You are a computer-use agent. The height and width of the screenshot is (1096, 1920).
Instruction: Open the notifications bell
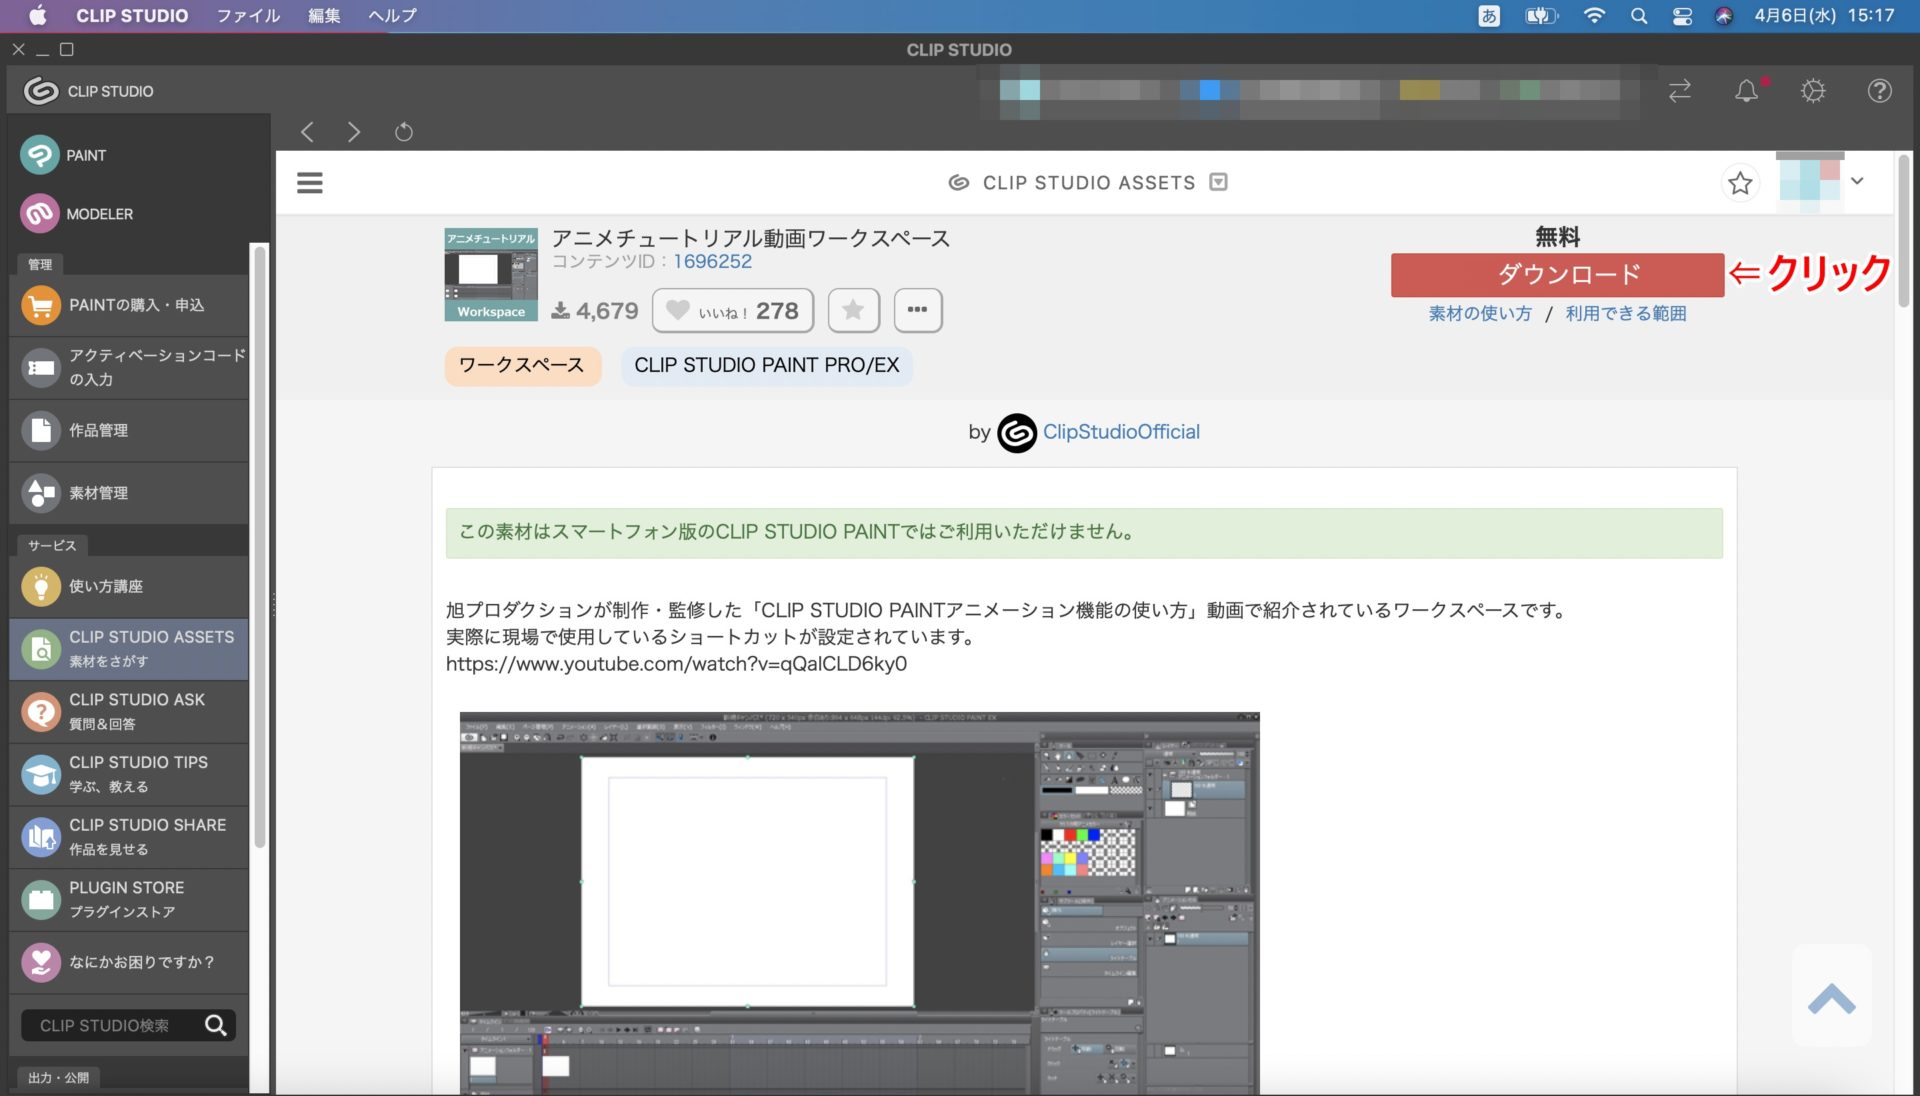tap(1746, 91)
